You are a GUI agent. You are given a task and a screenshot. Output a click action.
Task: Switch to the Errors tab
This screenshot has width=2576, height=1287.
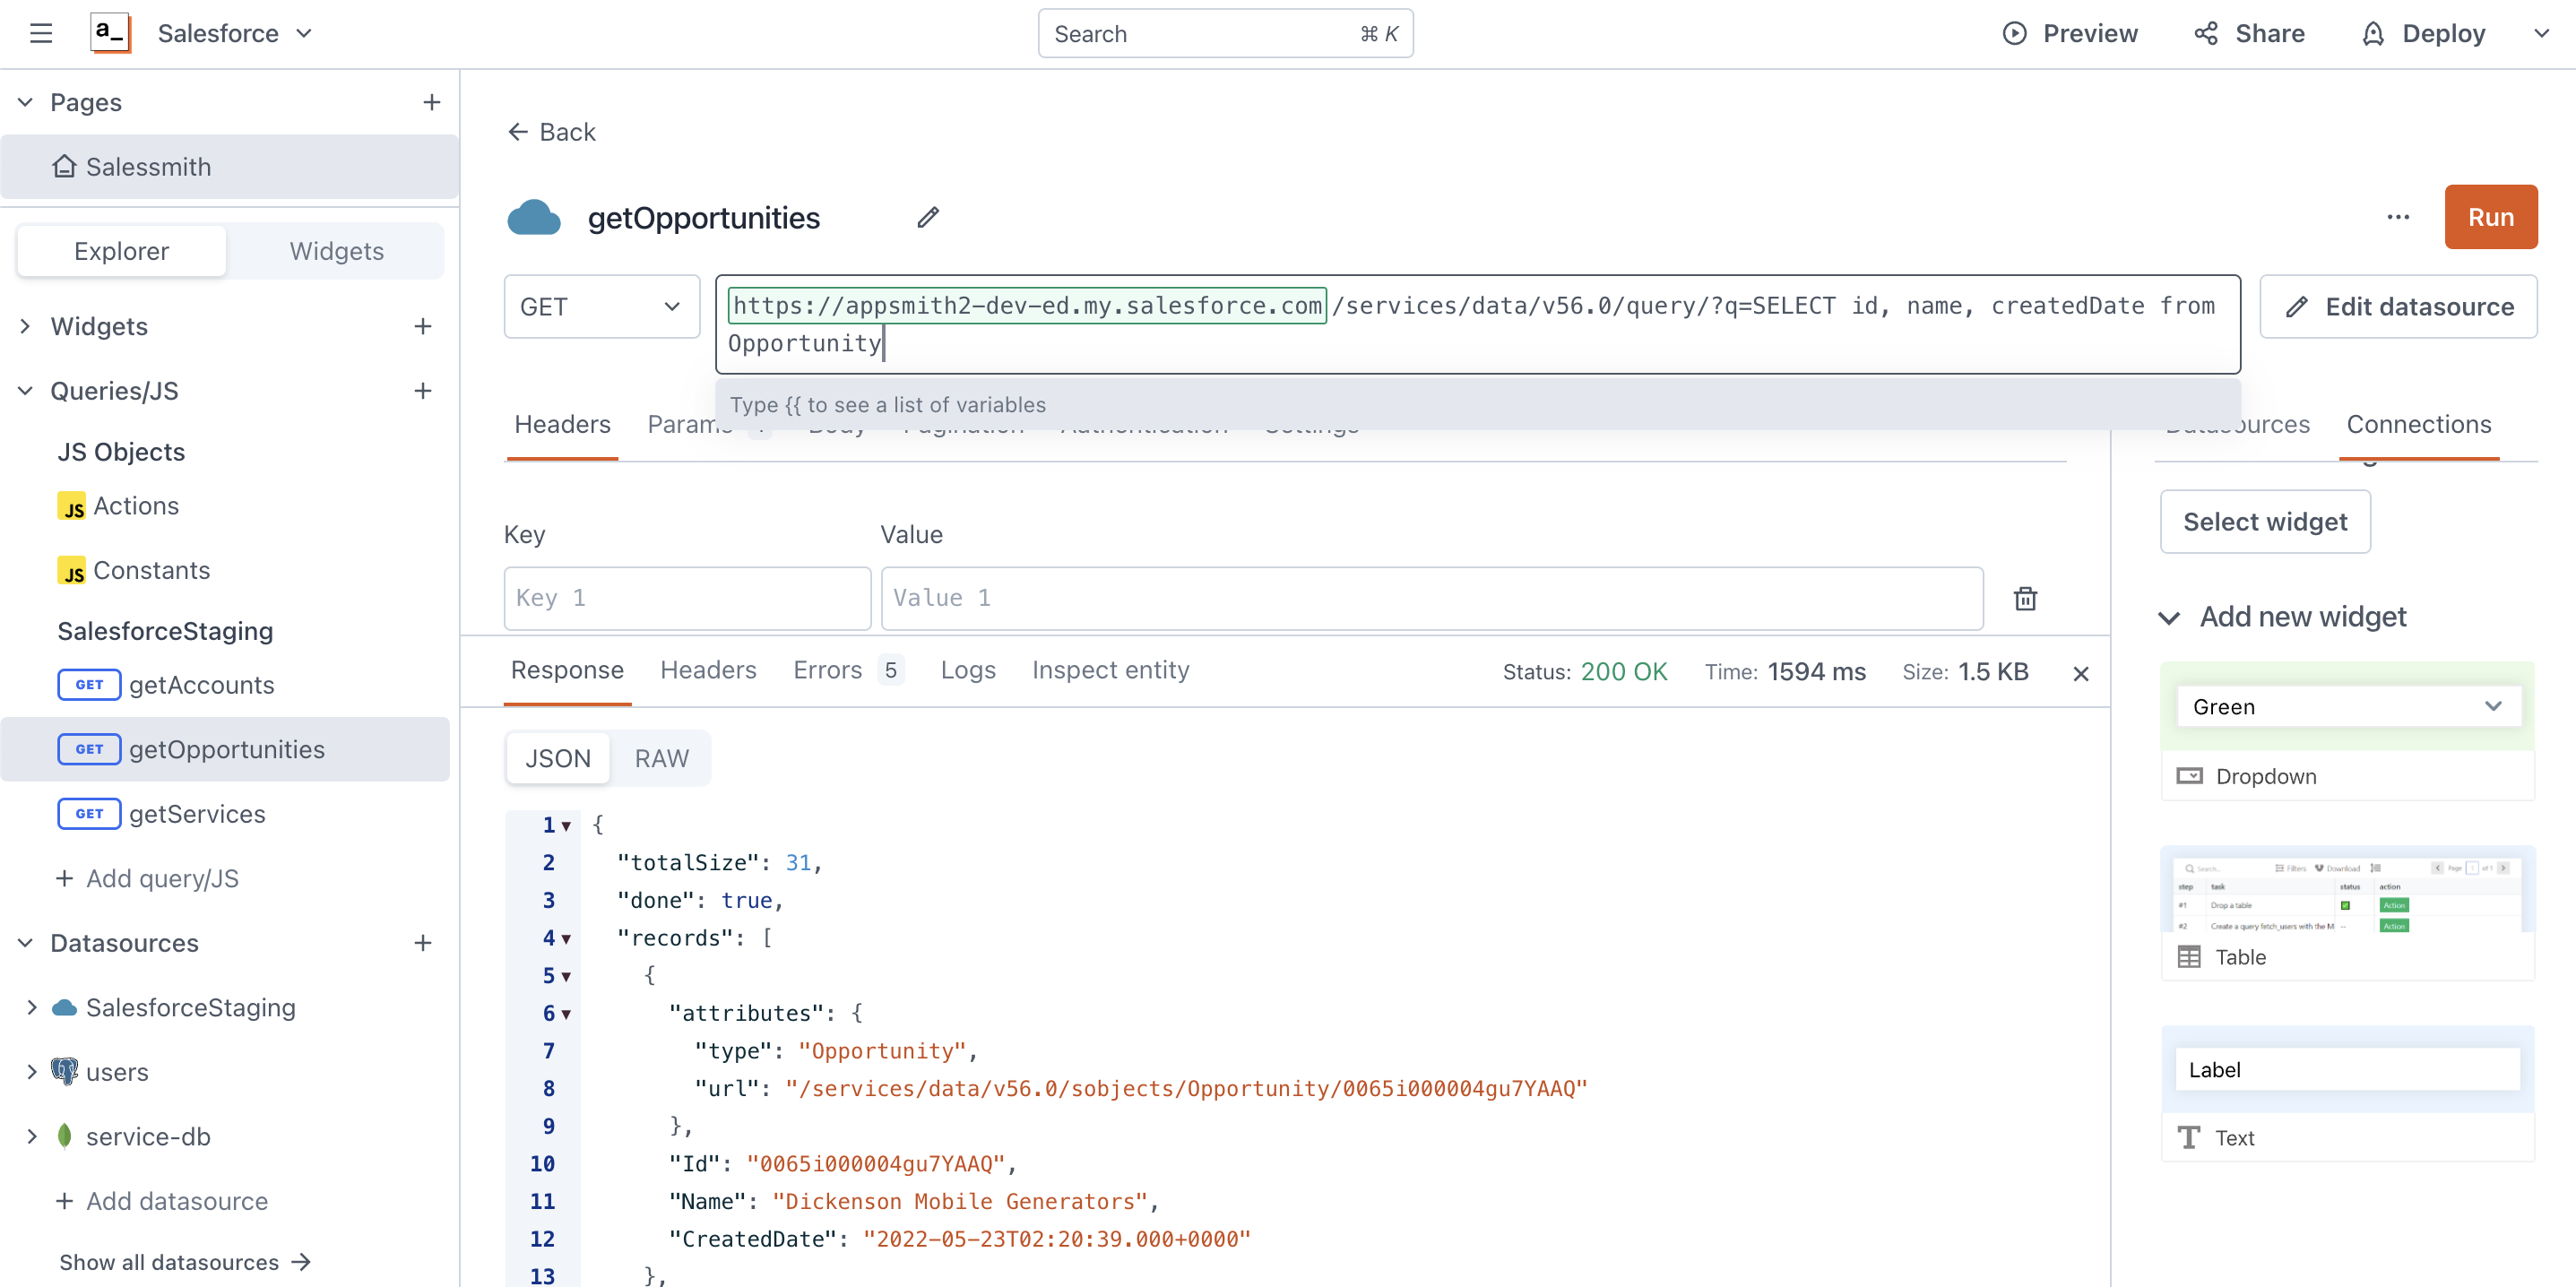coord(827,670)
